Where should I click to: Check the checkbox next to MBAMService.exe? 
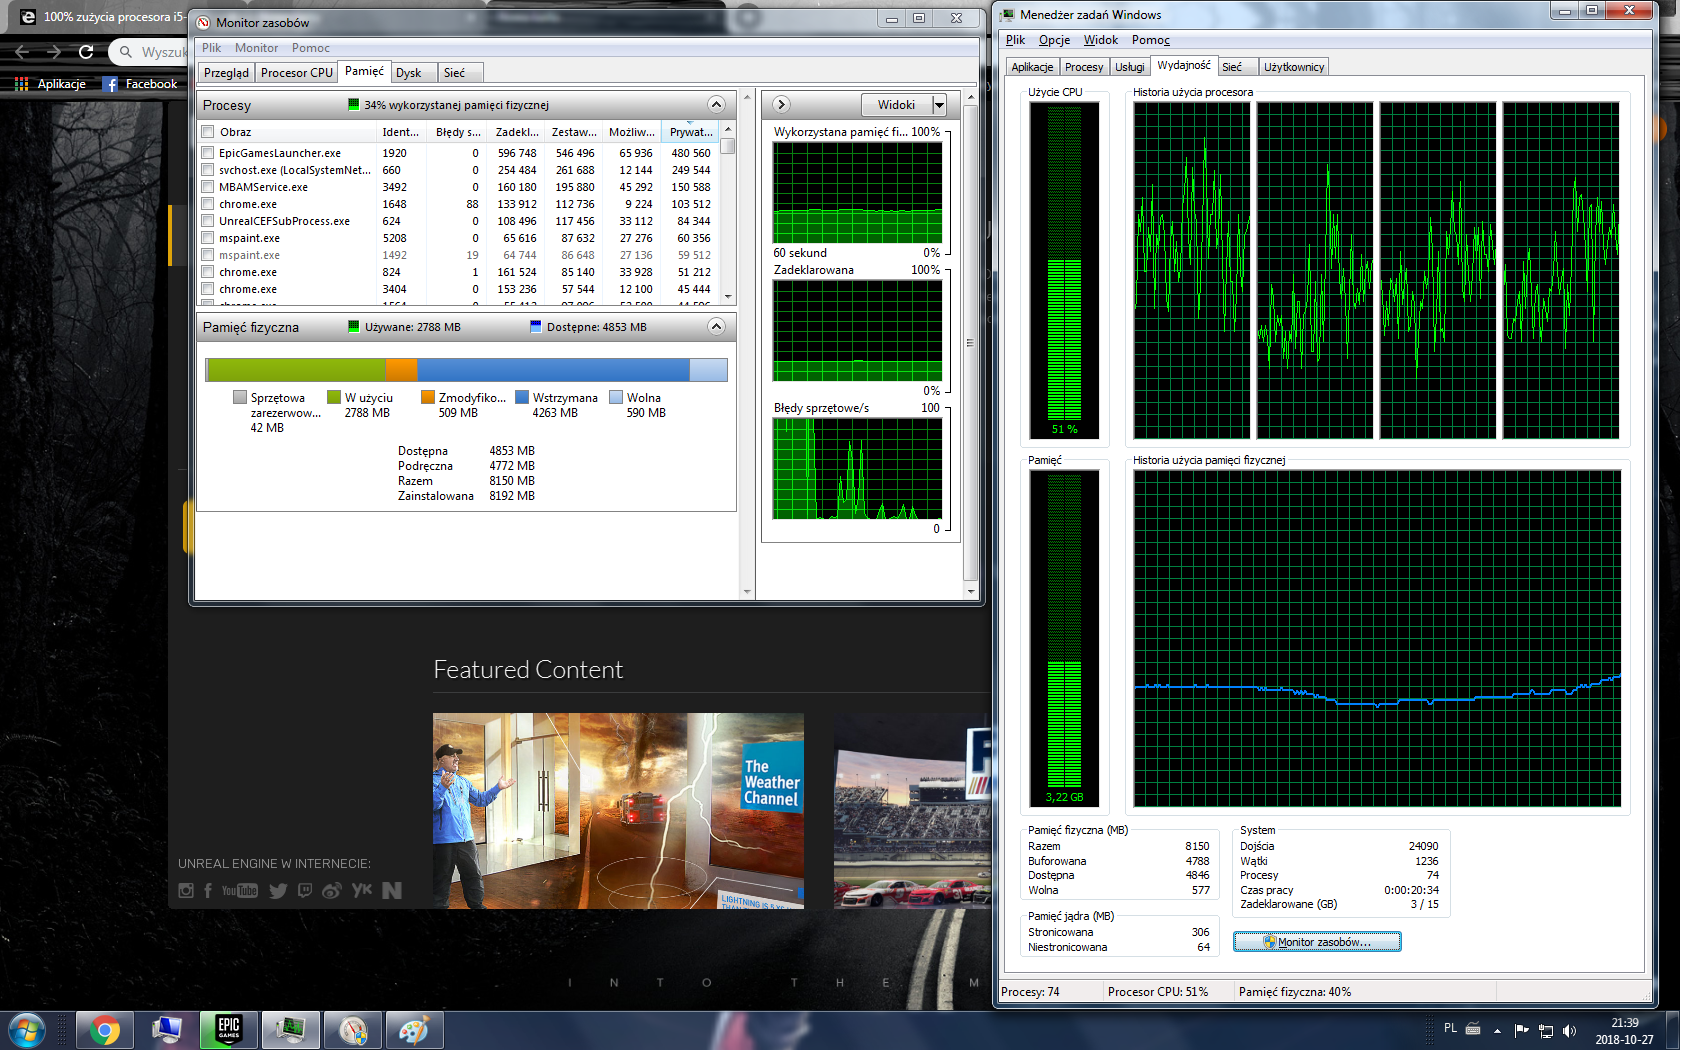tap(207, 187)
